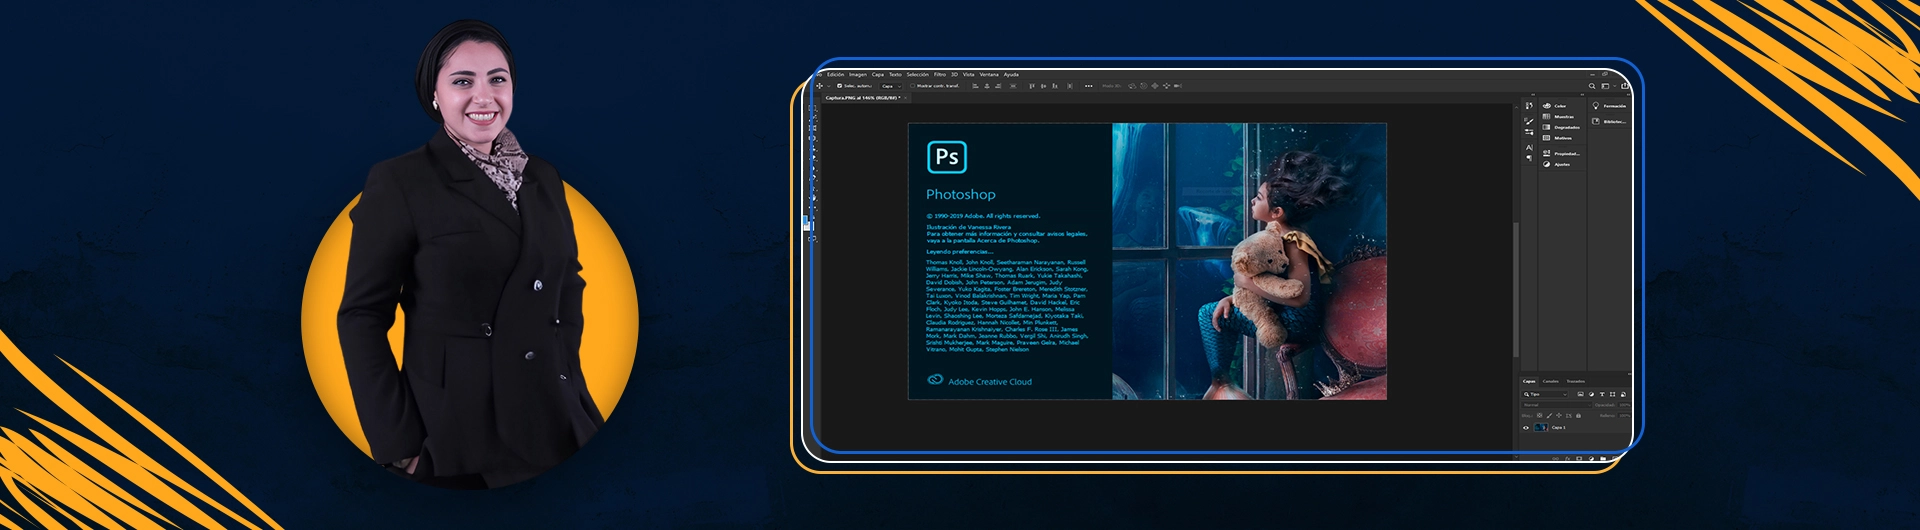Toggle pixel layer filter icon
1920x530 pixels.
1580,394
